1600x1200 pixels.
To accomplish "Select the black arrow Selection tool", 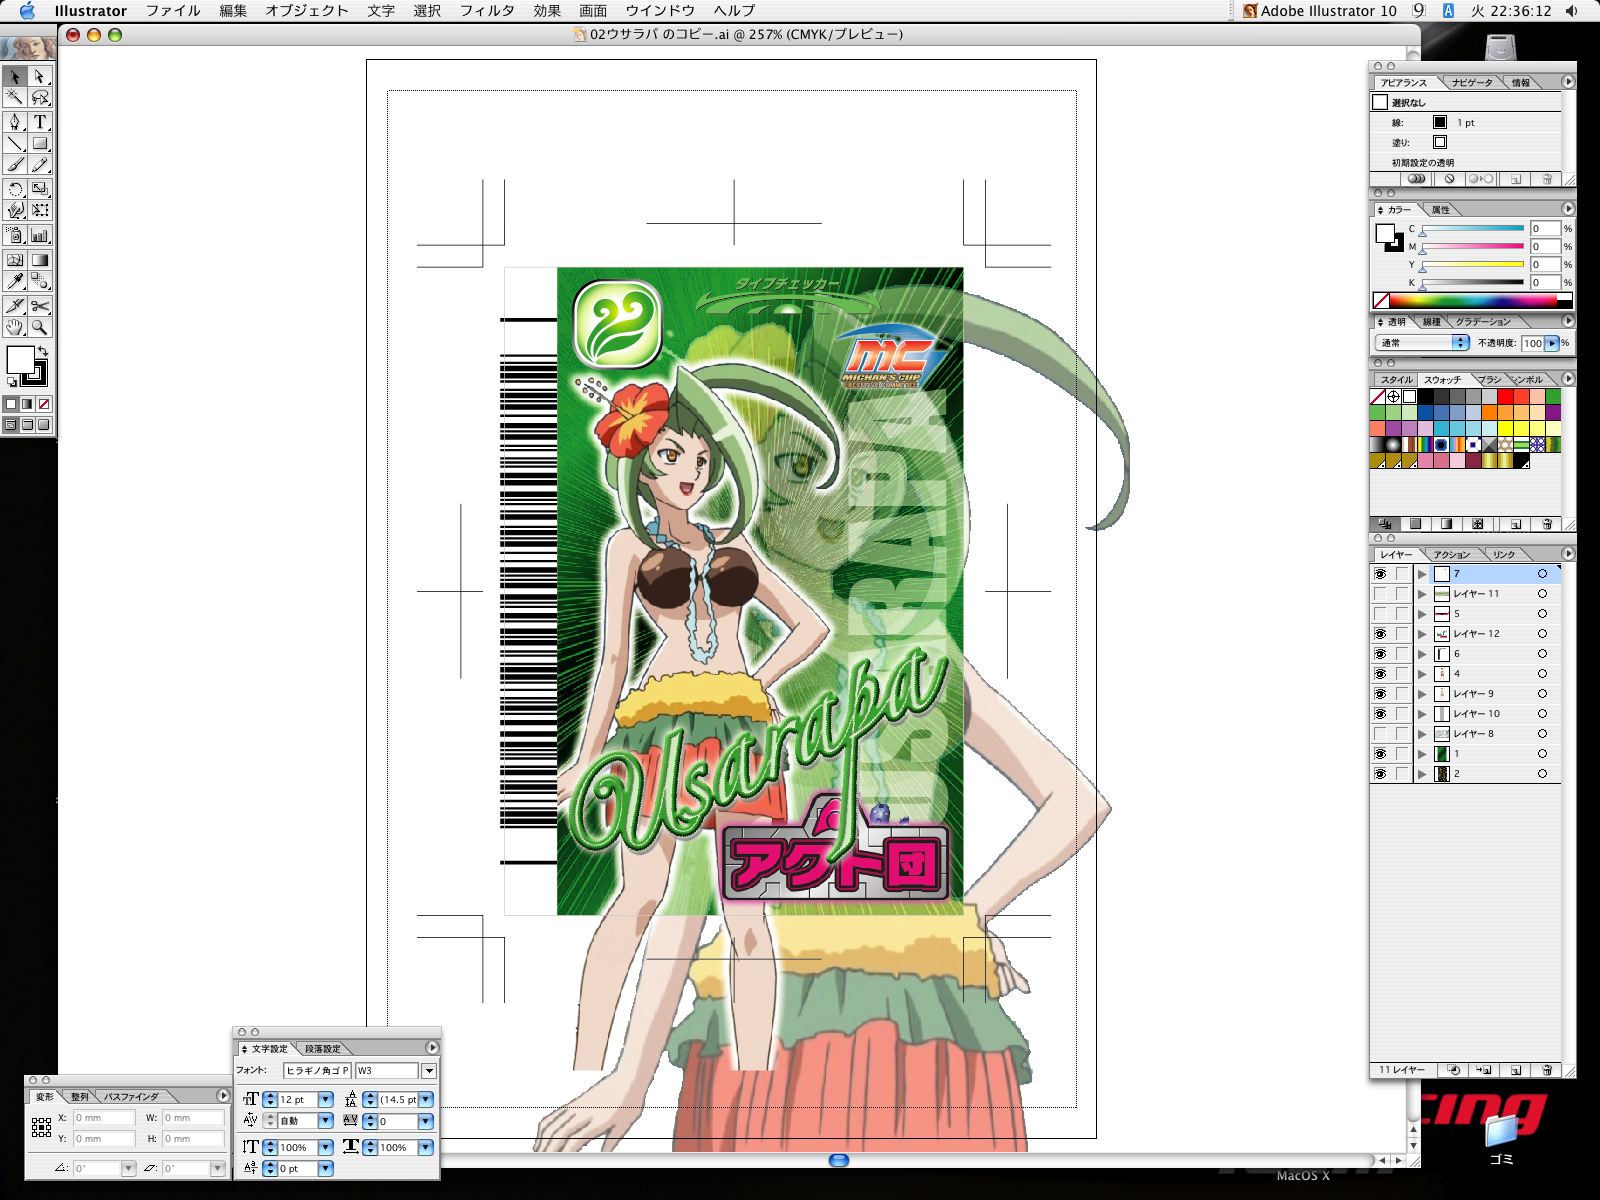I will (x=15, y=76).
